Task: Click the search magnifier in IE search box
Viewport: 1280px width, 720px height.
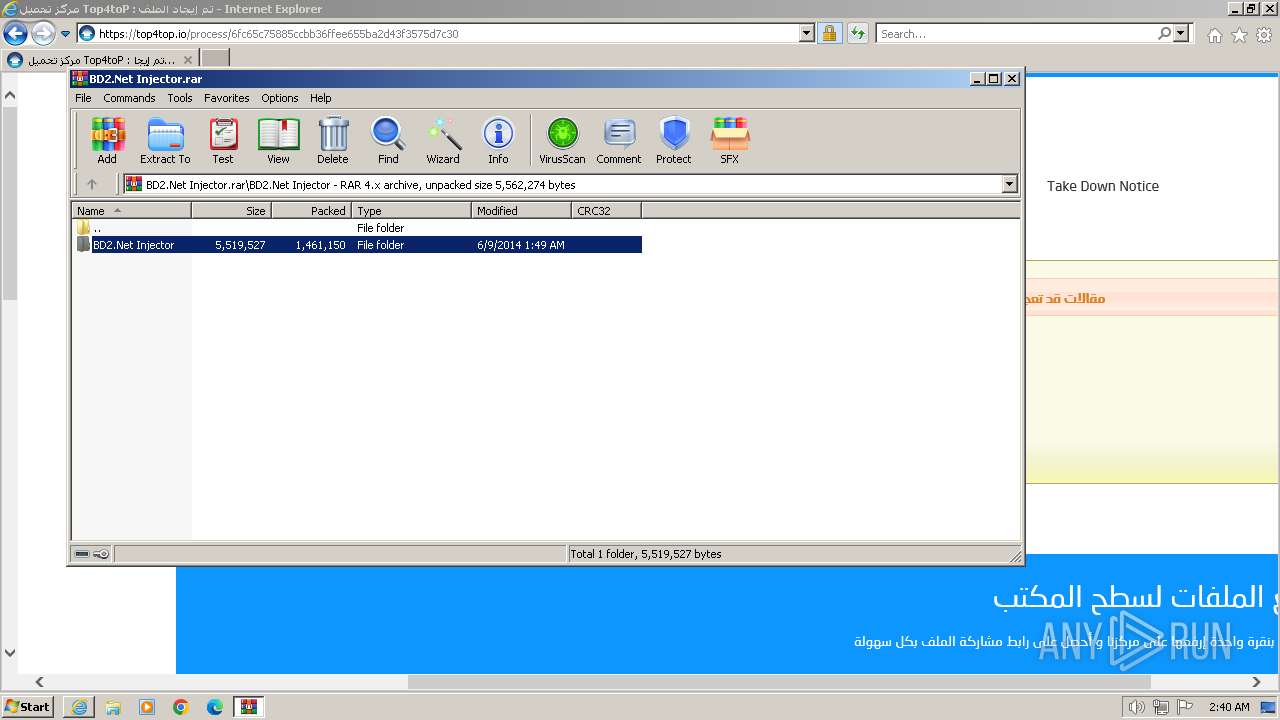Action: [x=1164, y=33]
